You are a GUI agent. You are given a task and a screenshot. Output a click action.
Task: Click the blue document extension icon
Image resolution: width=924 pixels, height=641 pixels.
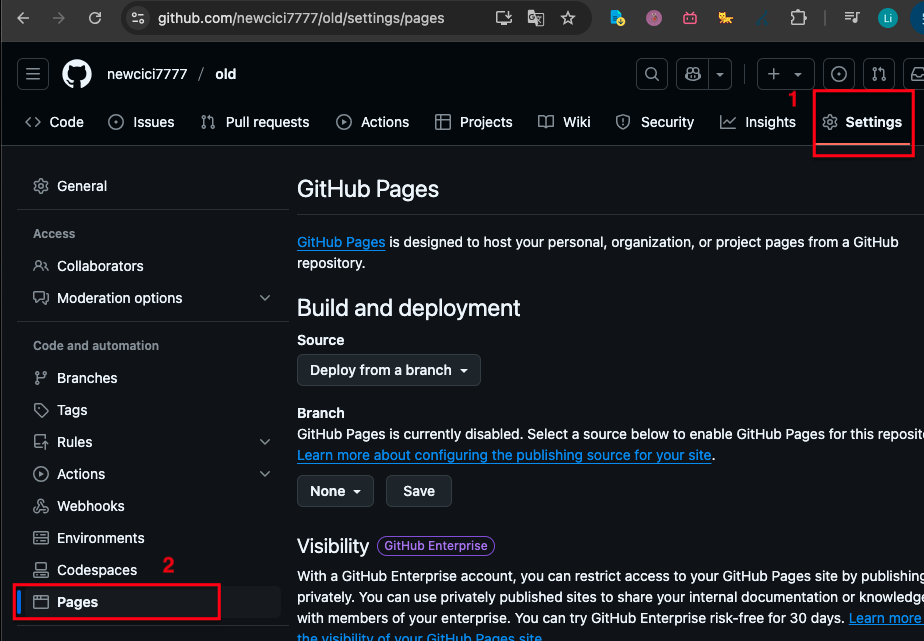618,18
